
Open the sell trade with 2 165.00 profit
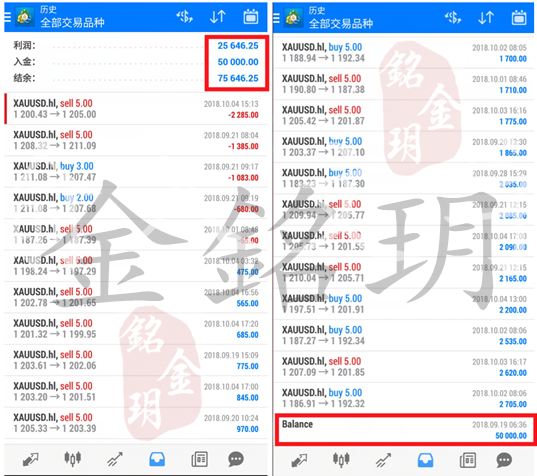[404, 273]
